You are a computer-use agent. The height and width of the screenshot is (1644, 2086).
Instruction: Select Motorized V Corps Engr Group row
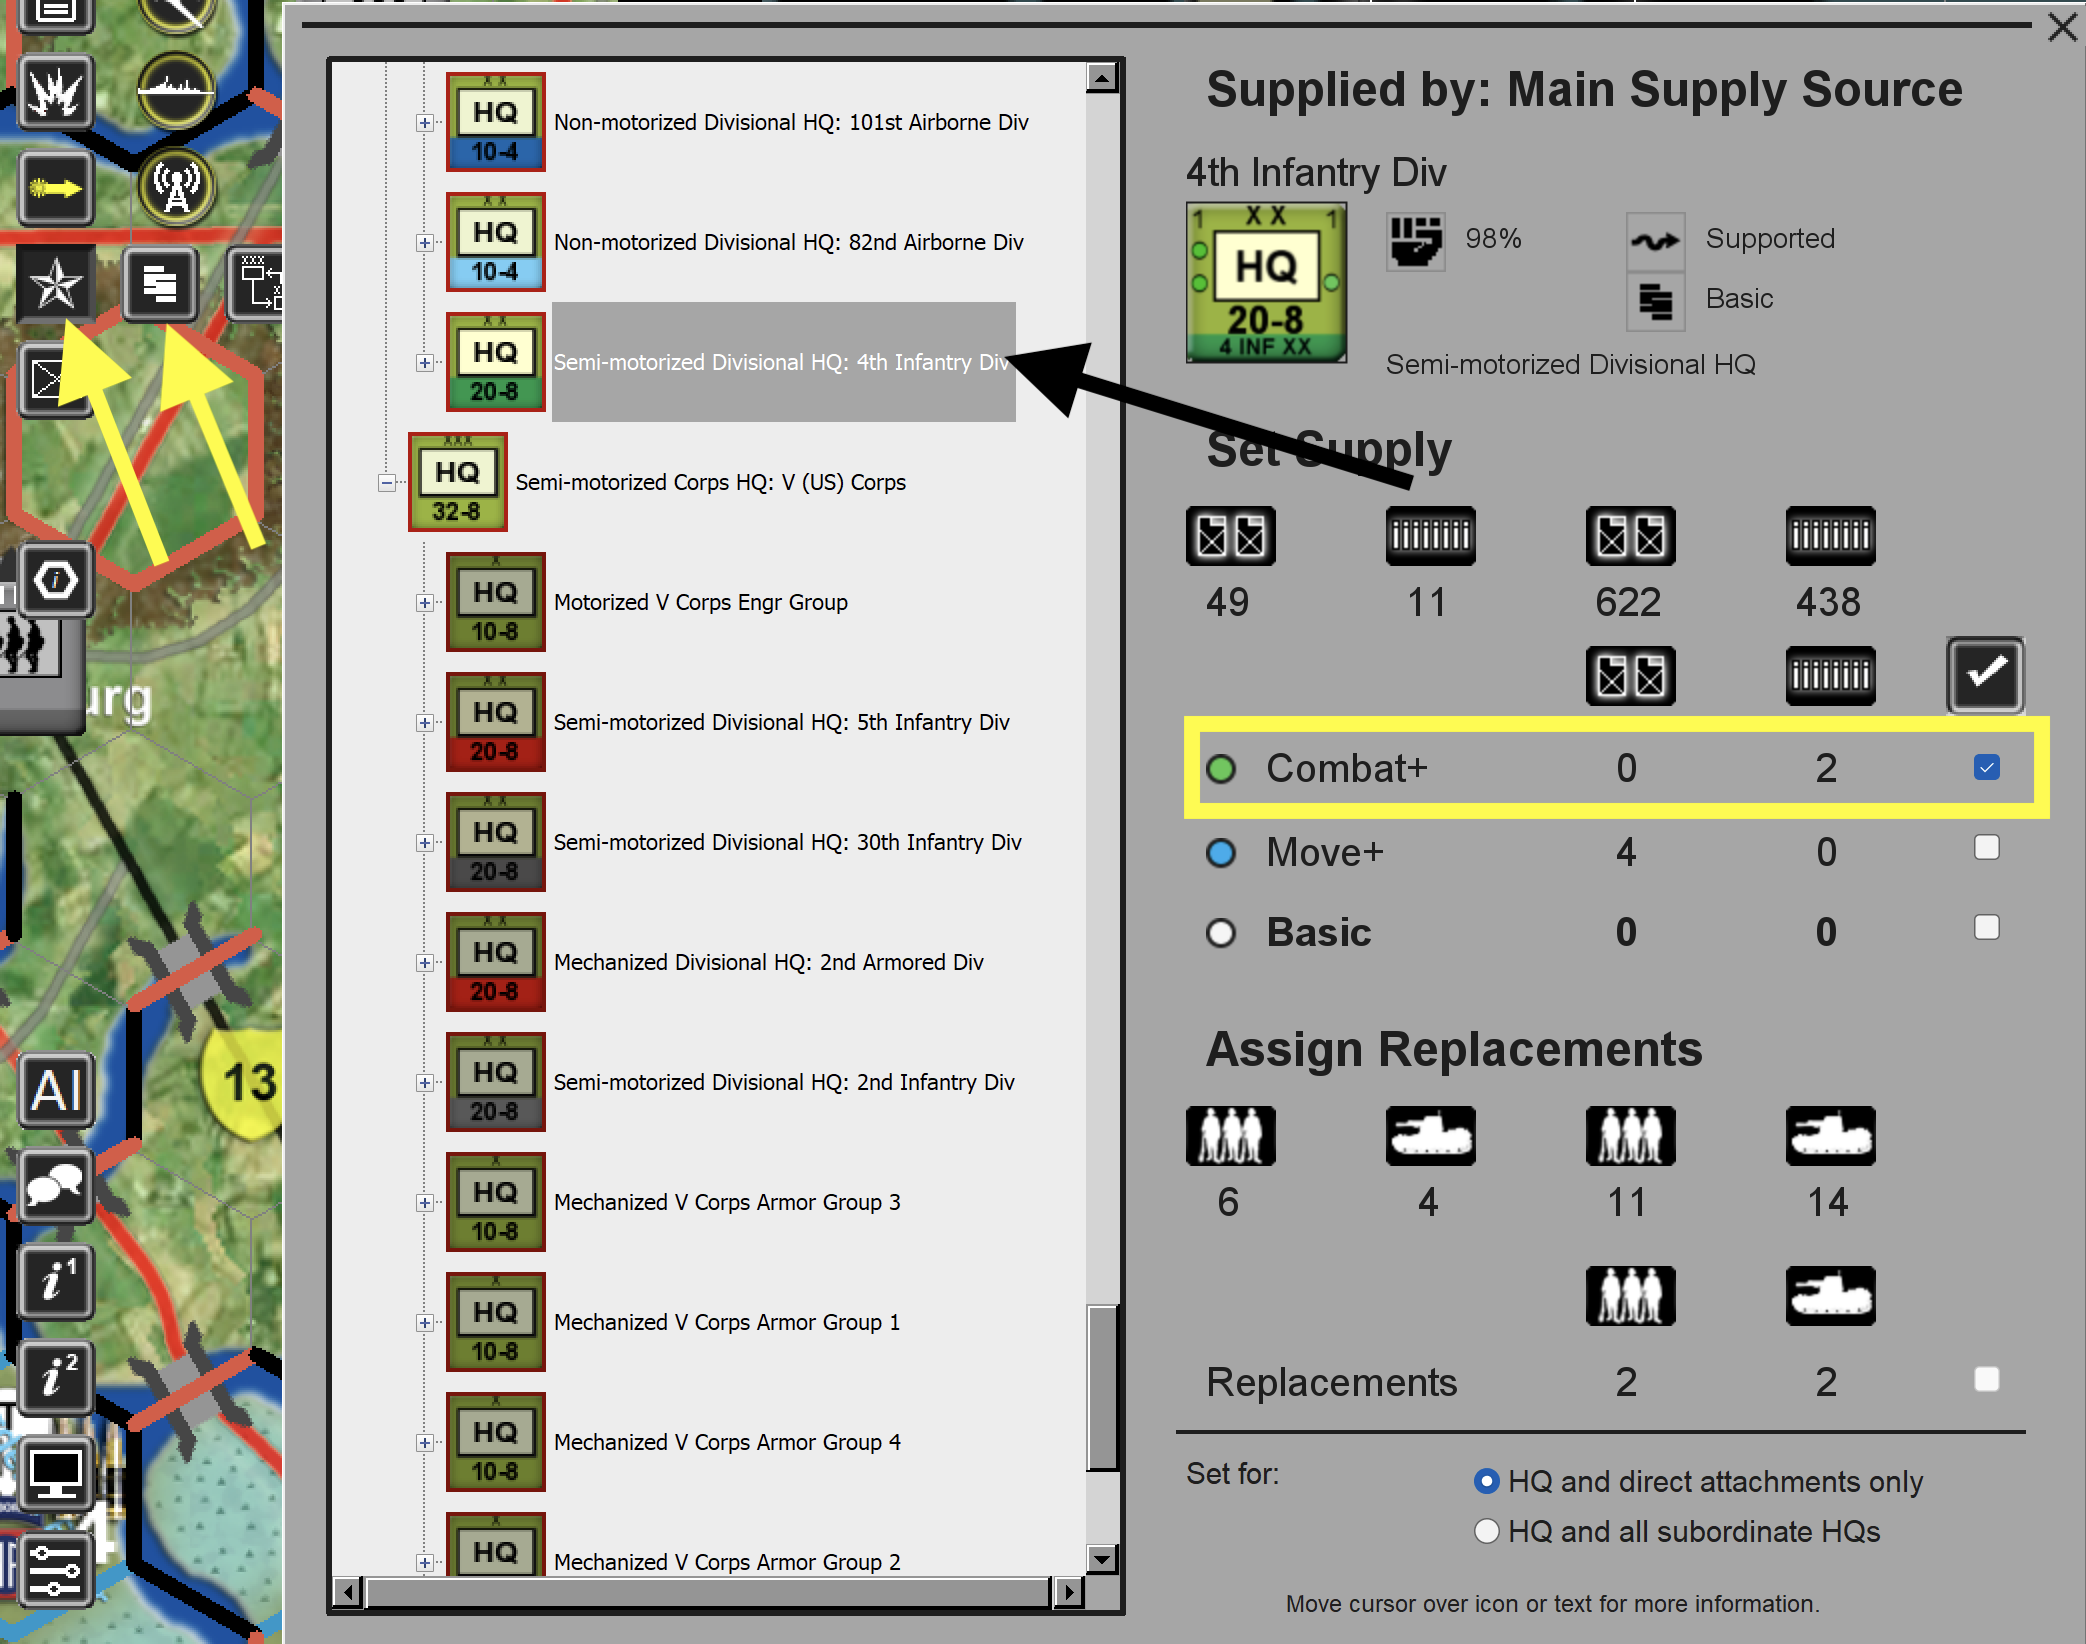pyautogui.click(x=700, y=602)
